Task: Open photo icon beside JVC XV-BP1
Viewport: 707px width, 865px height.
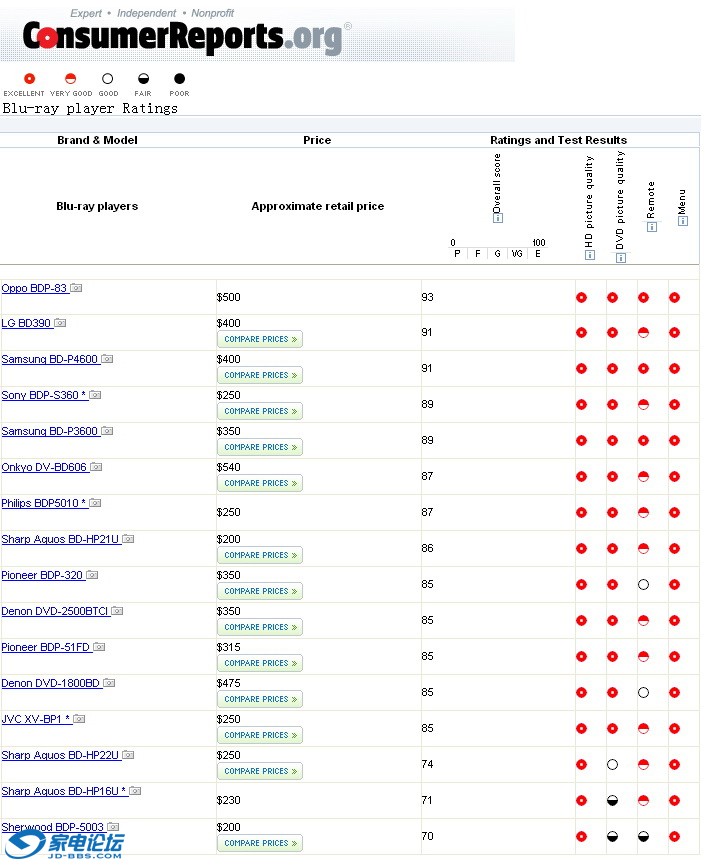Action: coord(79,719)
